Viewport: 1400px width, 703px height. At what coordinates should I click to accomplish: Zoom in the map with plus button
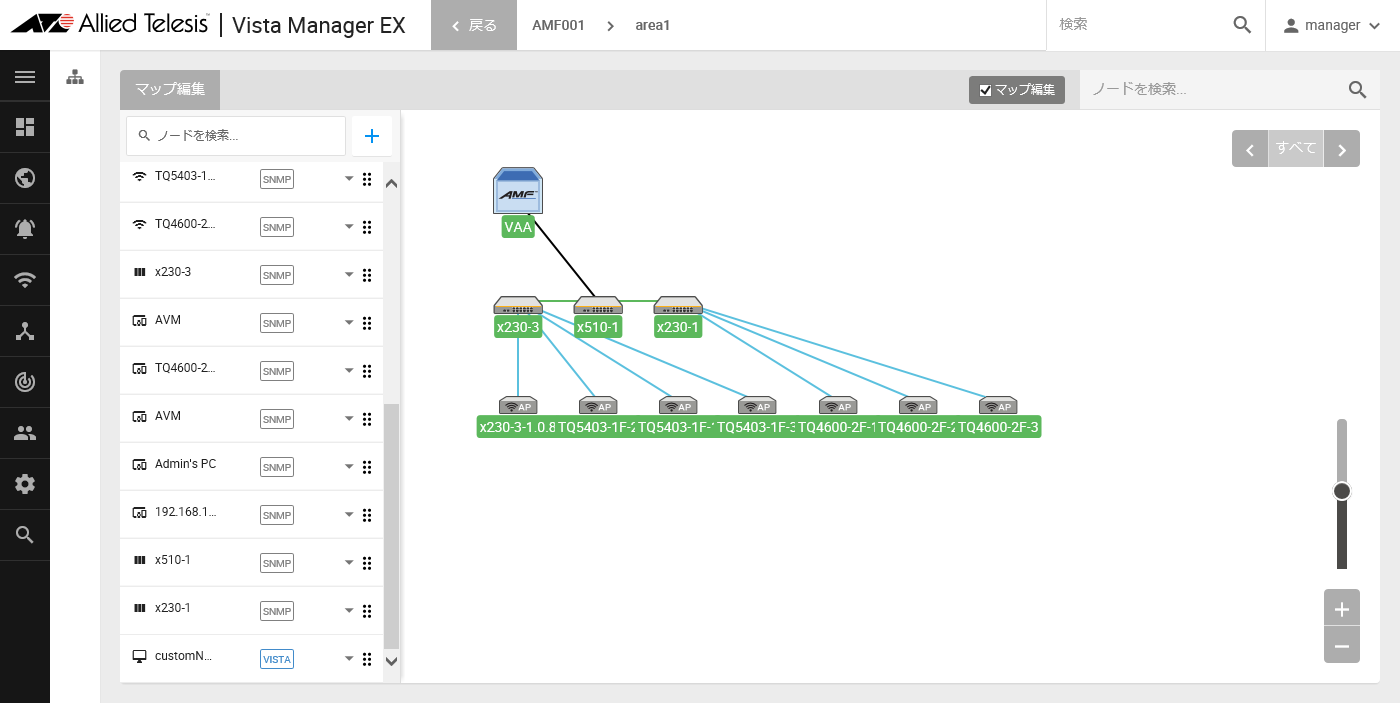coord(1342,609)
